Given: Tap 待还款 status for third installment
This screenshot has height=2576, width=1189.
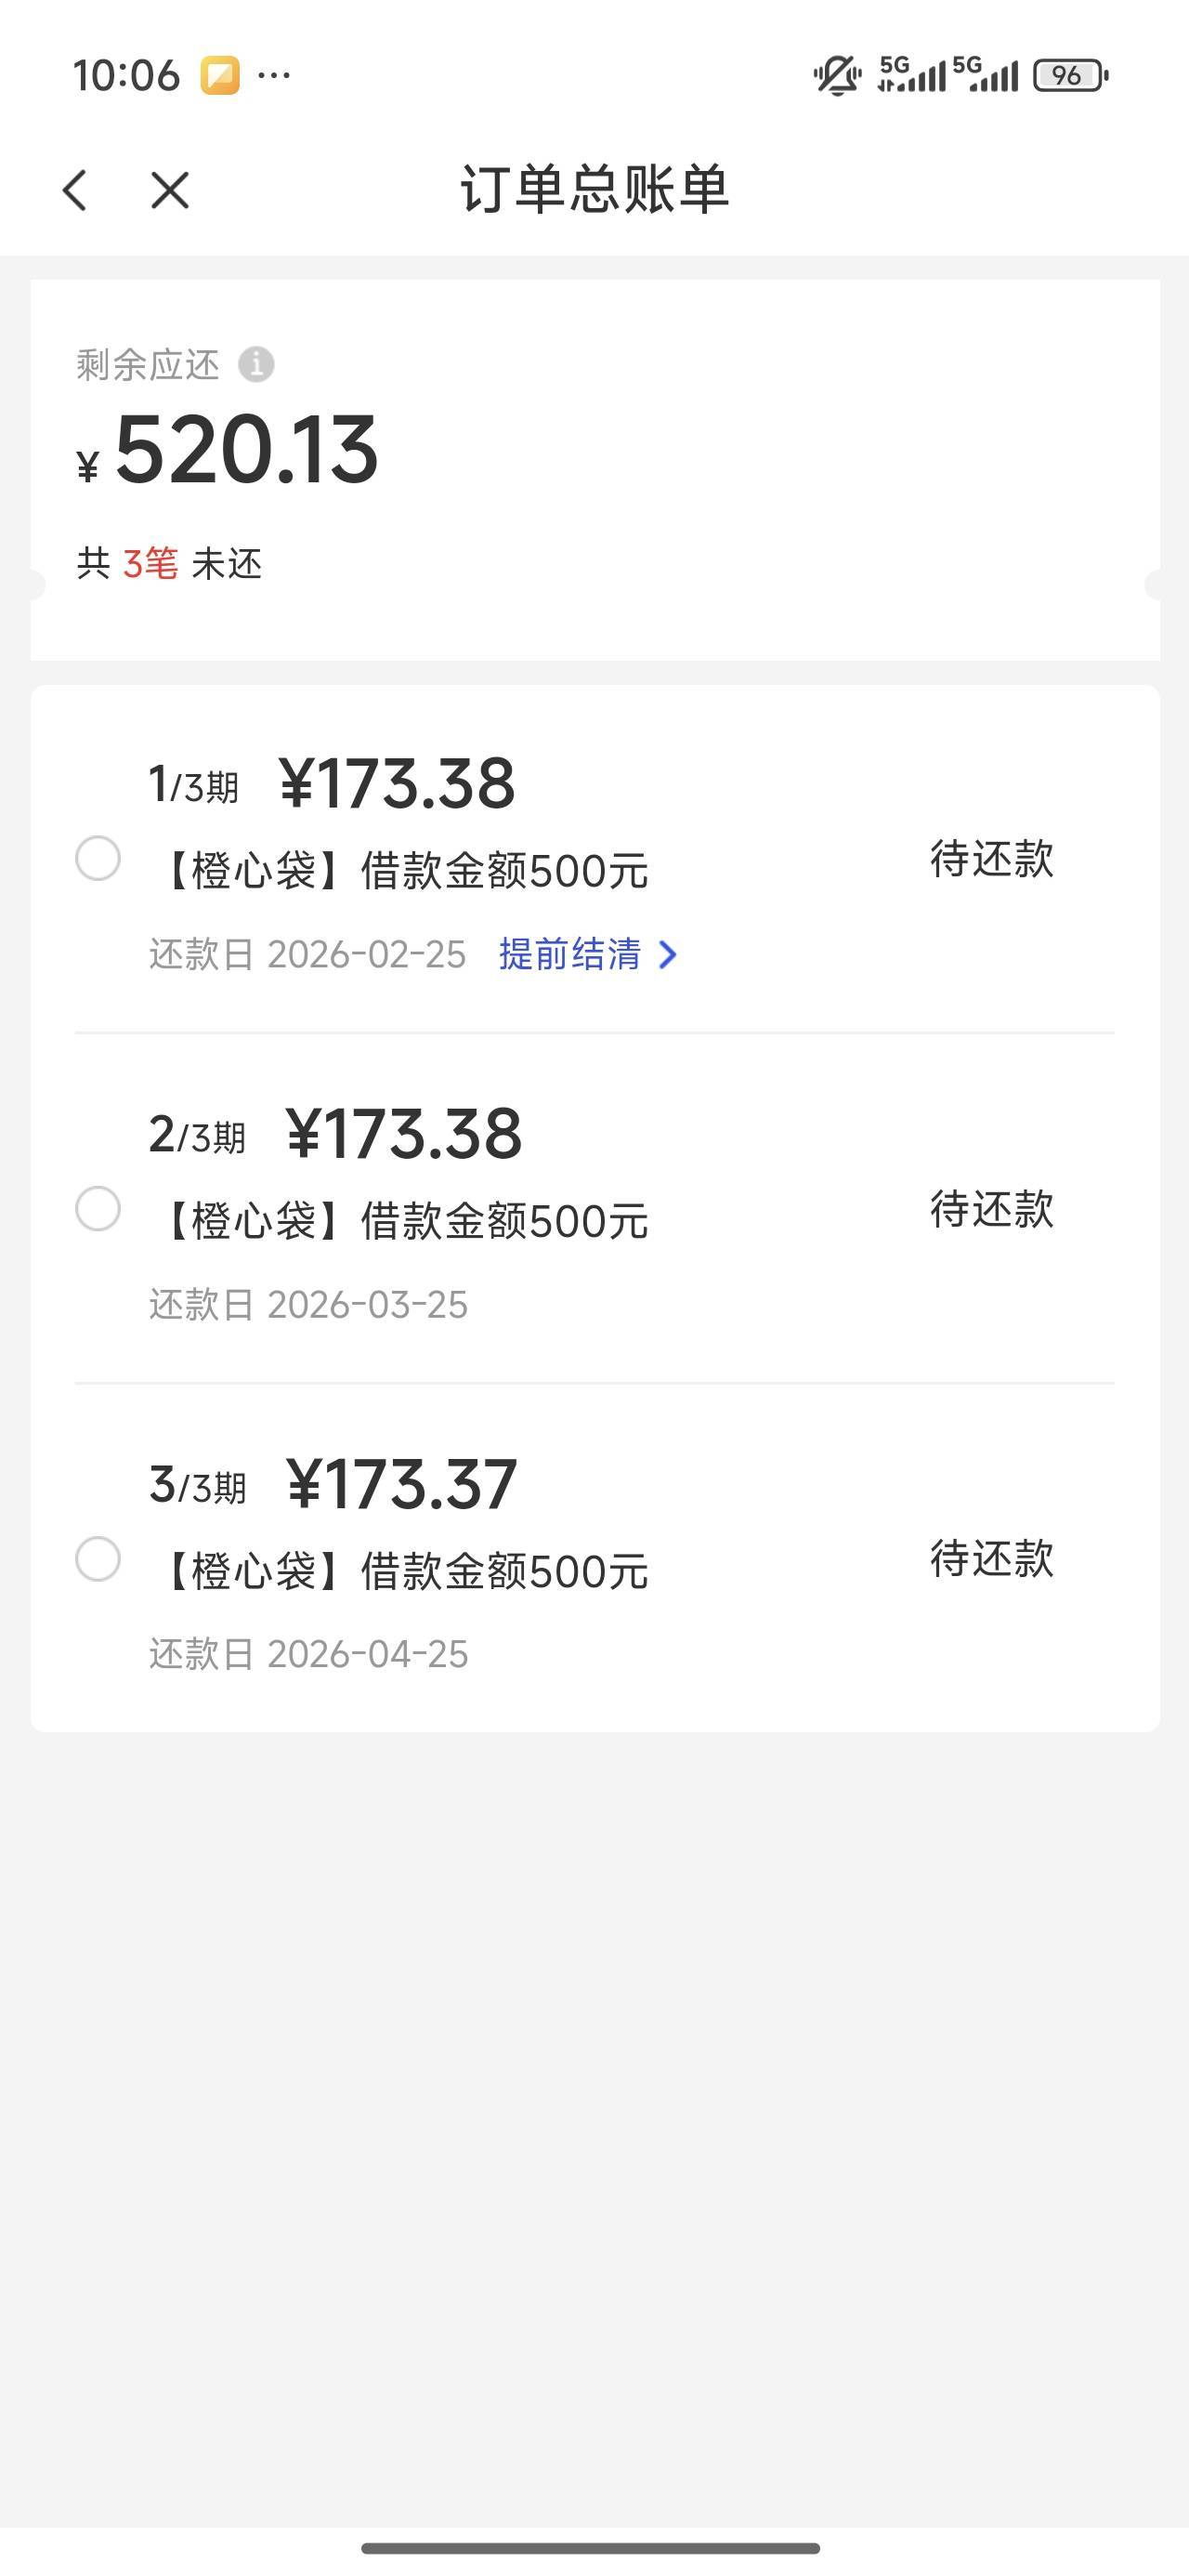Looking at the screenshot, I should [991, 1558].
